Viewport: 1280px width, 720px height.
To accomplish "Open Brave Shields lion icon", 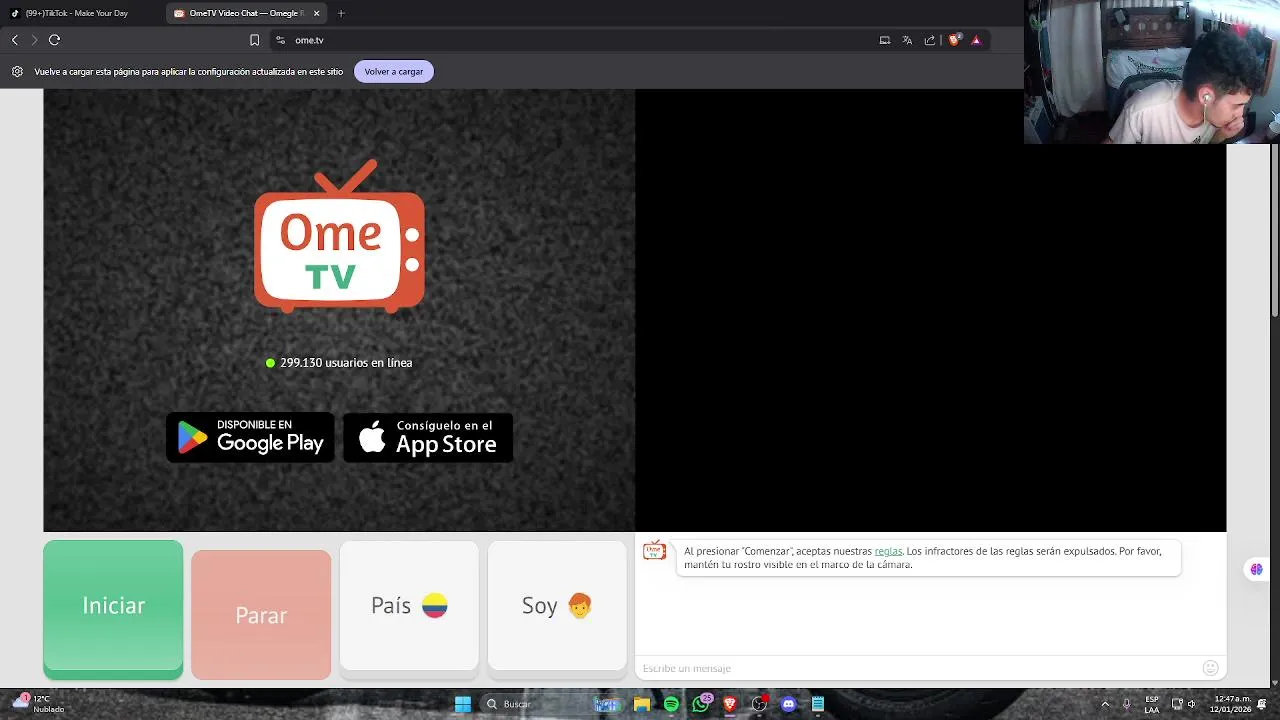I will 954,40.
